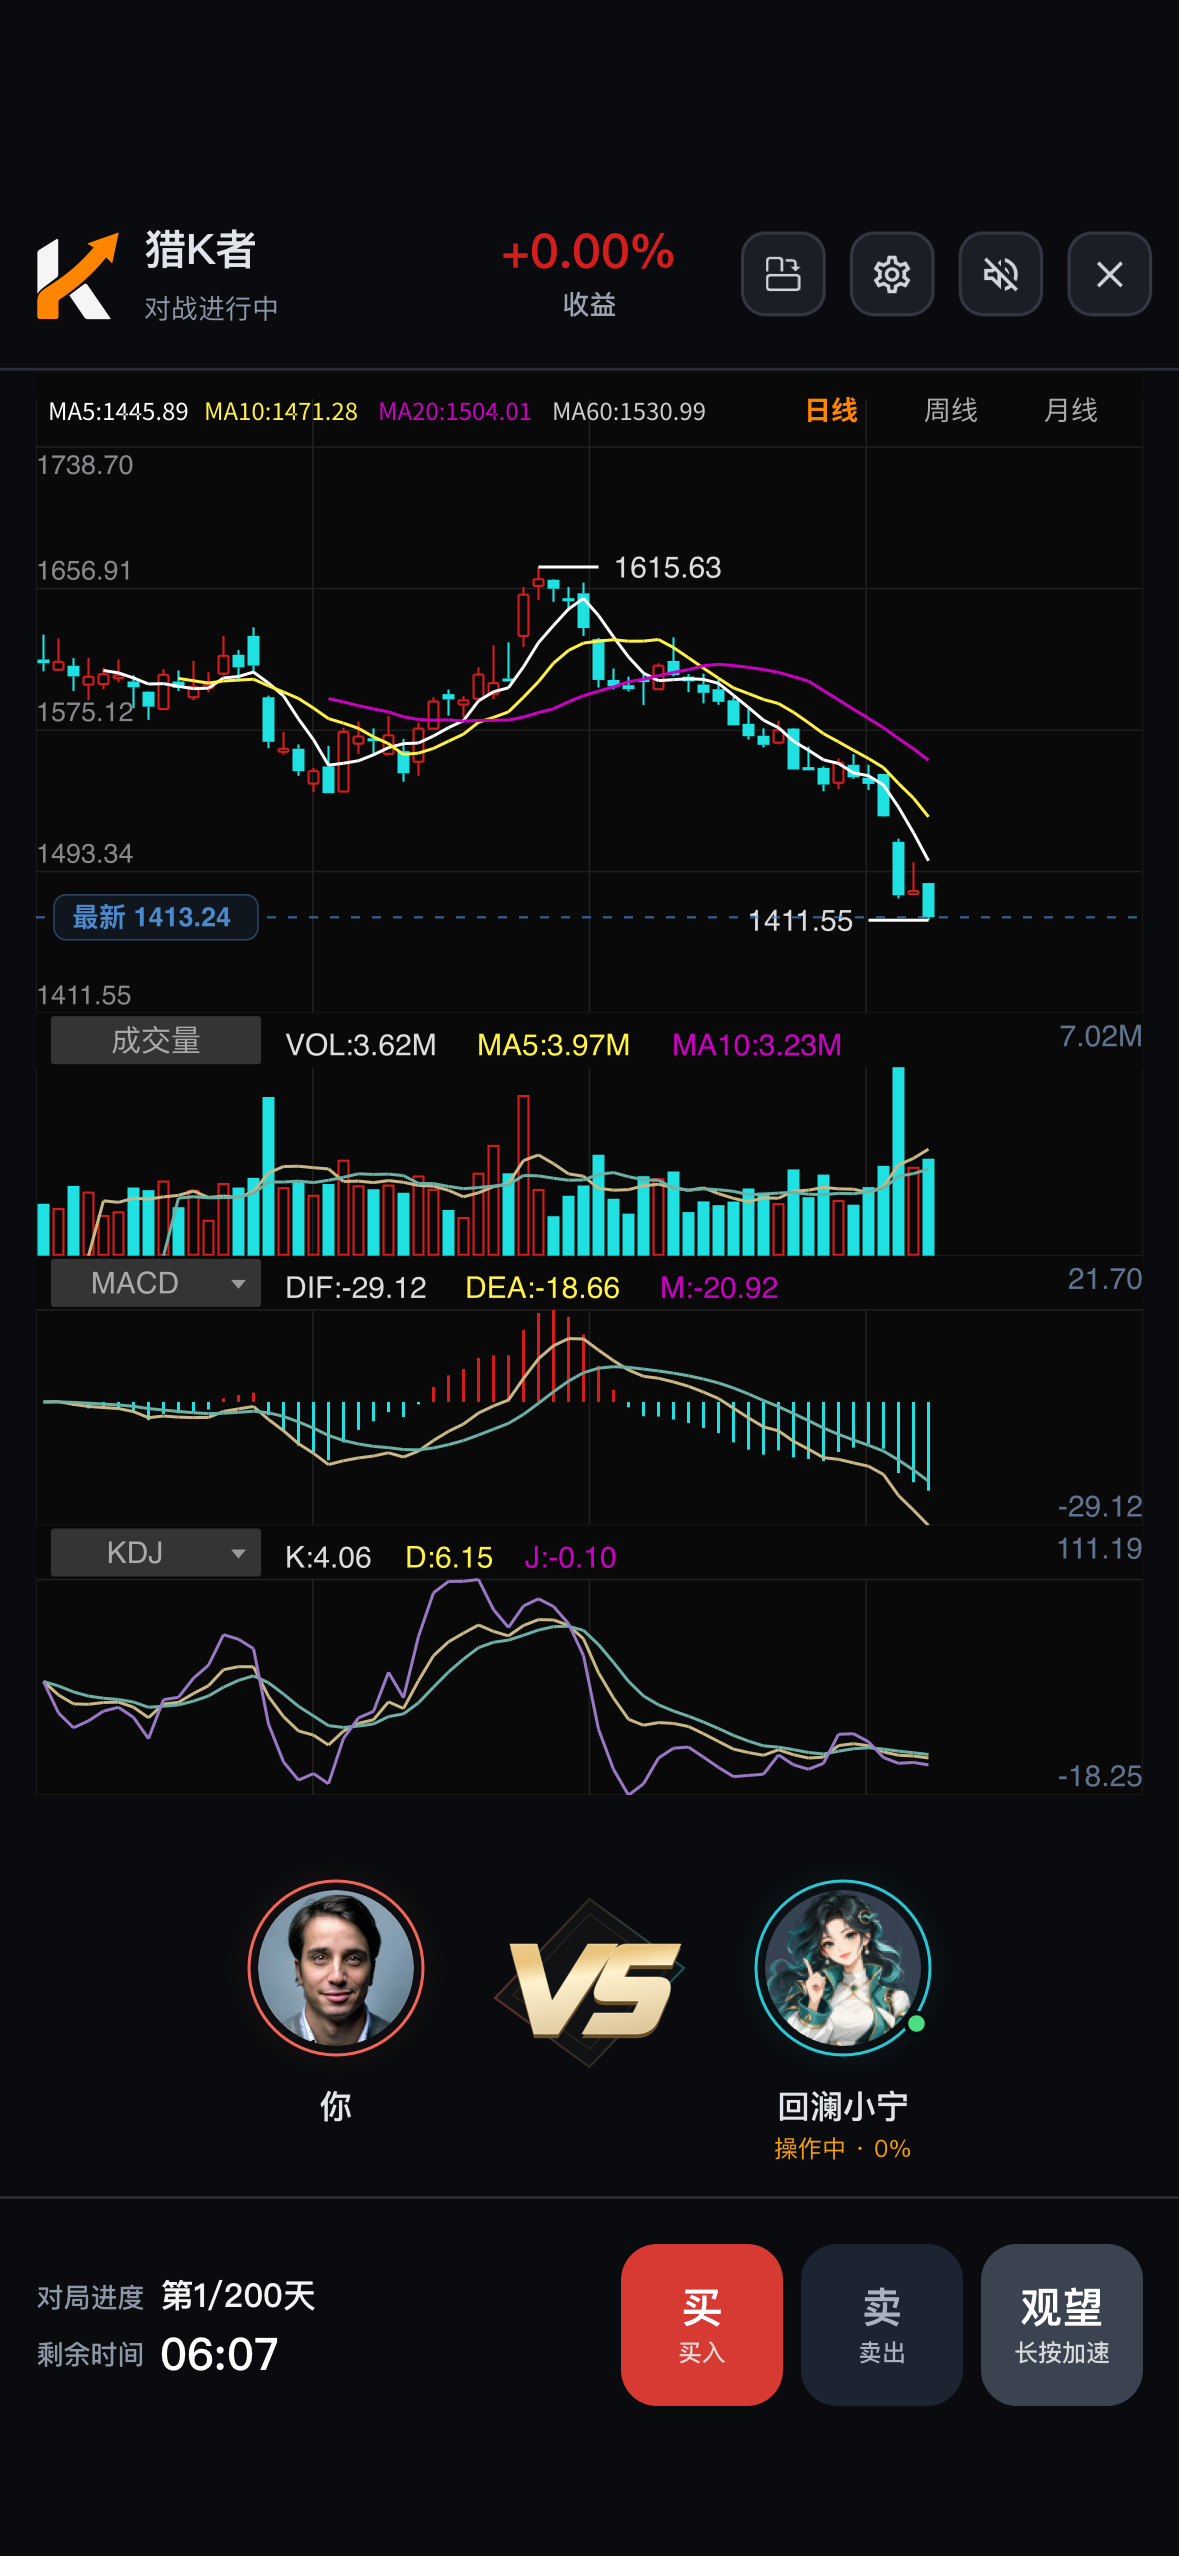Tap the volume MA5:3.97M reading
The width and height of the screenshot is (1179, 2556).
click(554, 1045)
